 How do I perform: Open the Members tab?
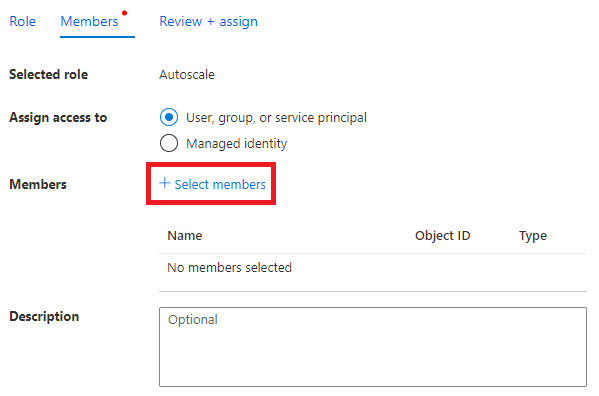click(90, 21)
